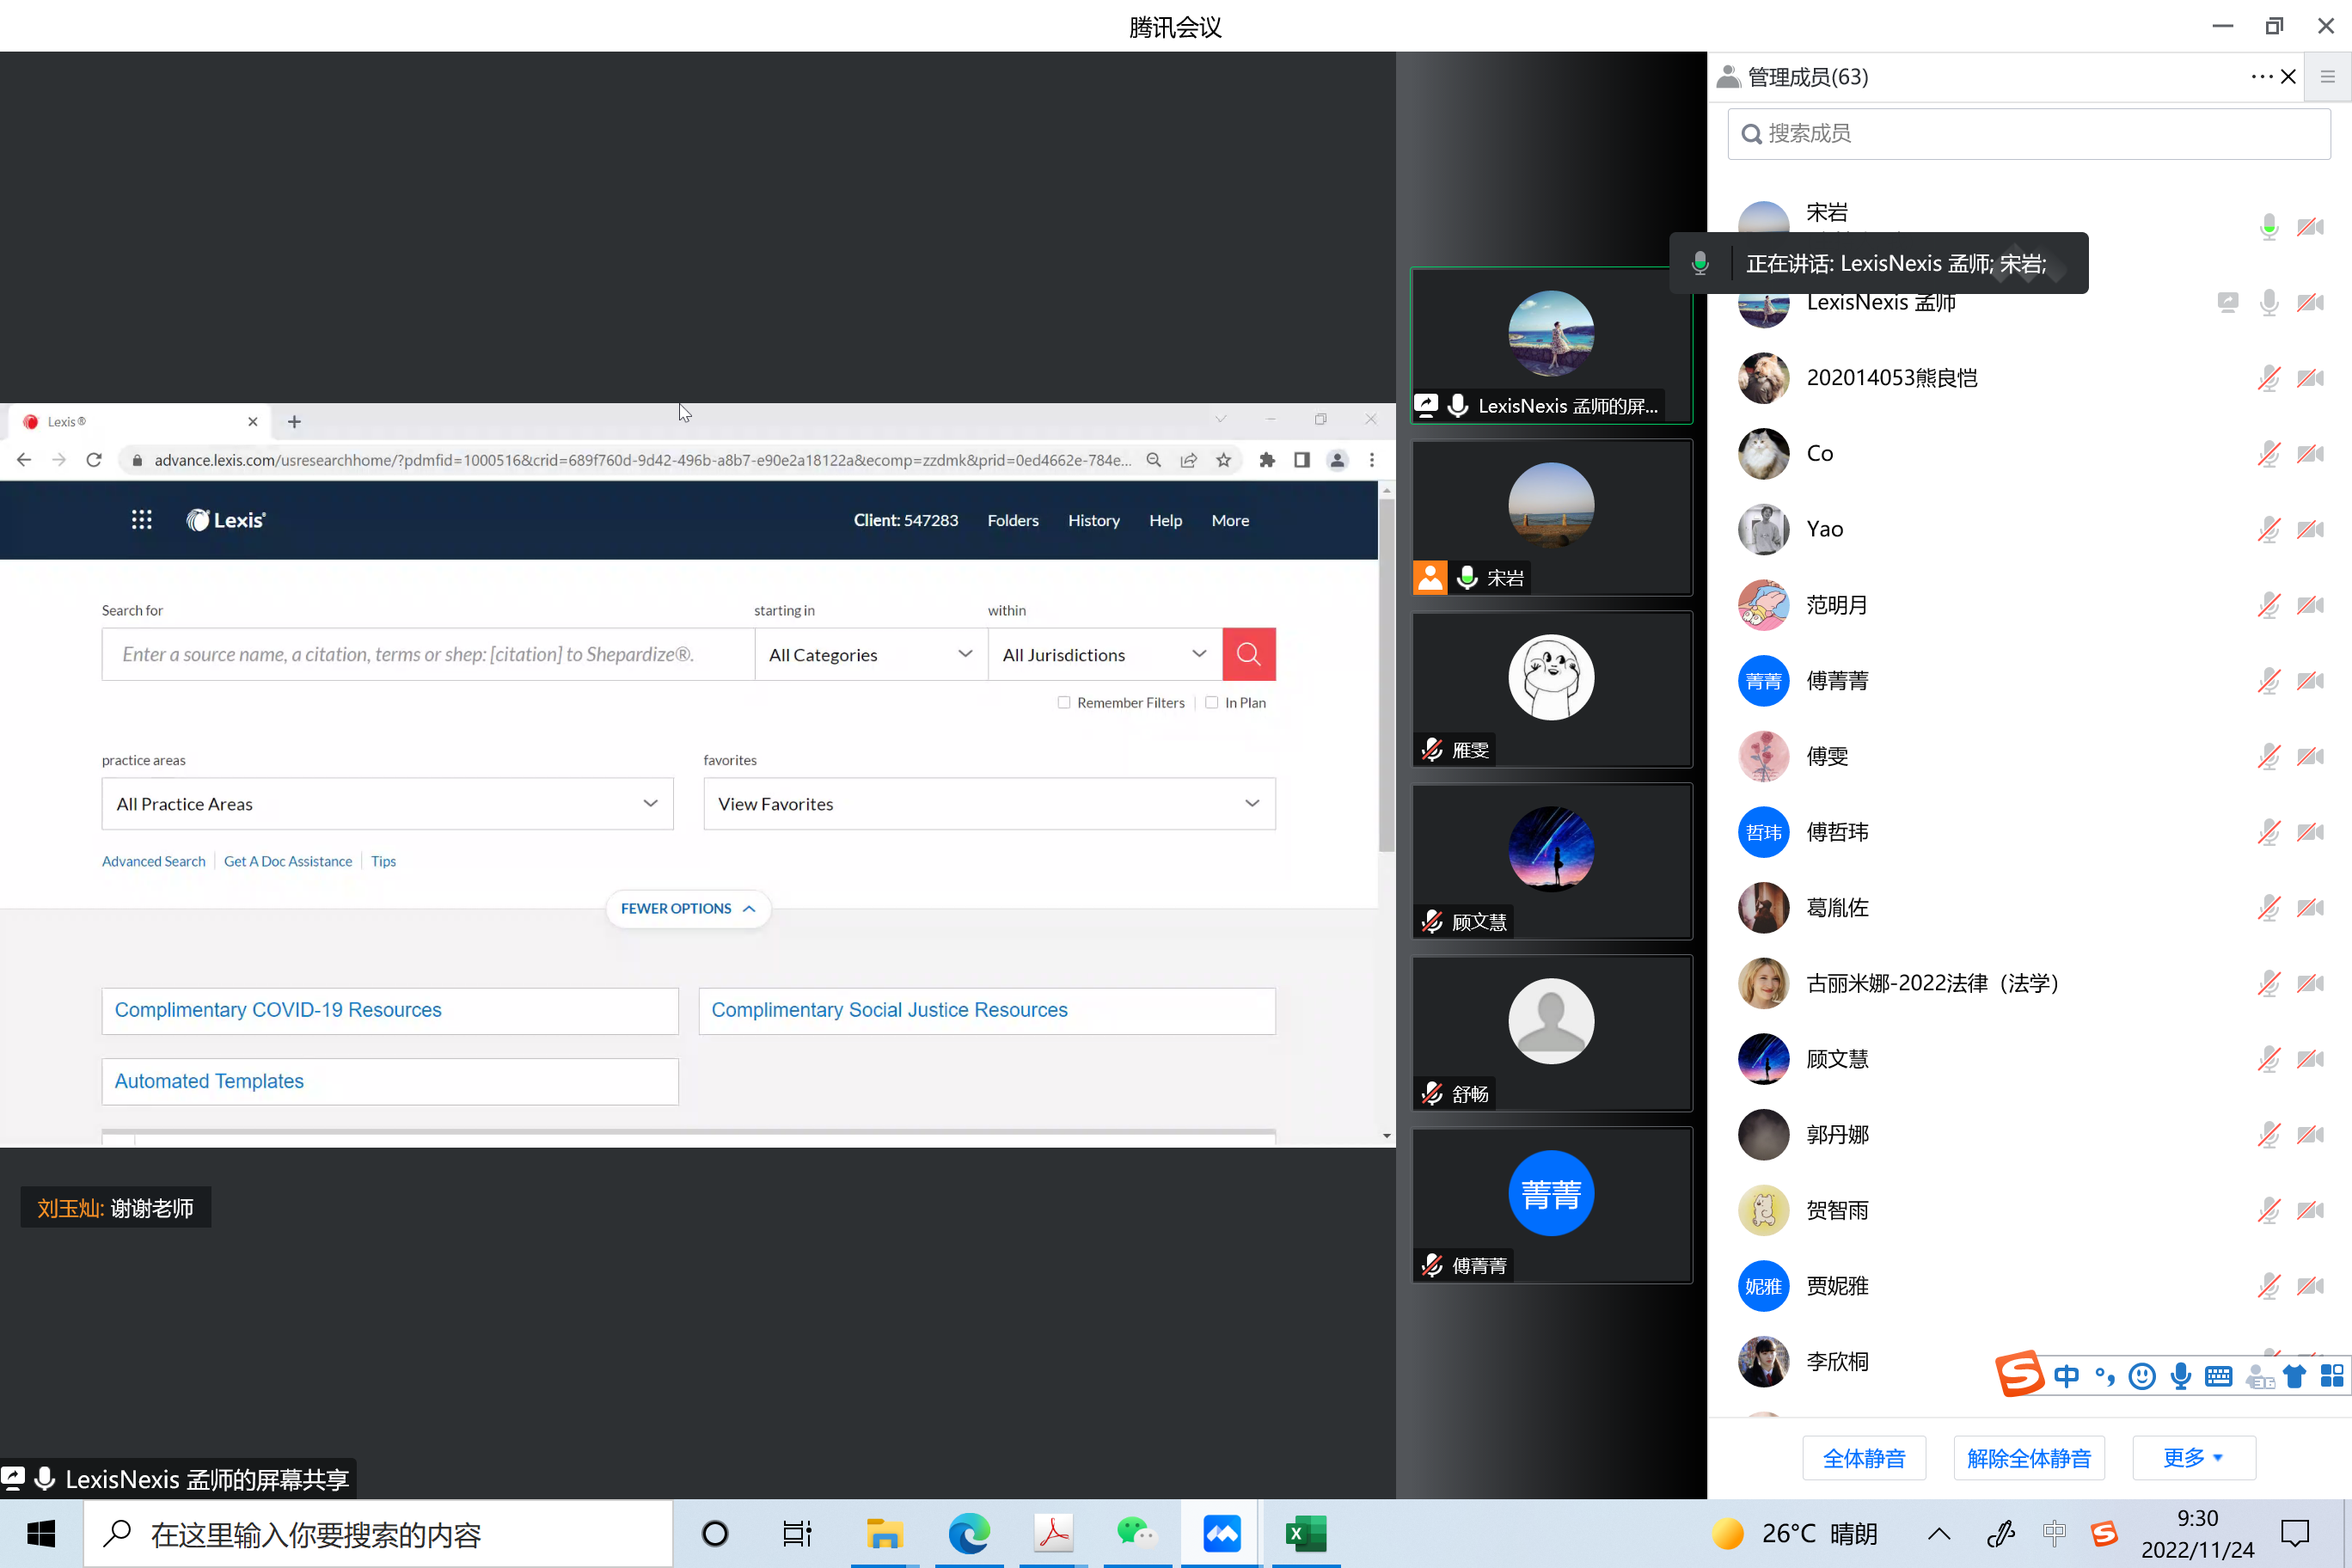The image size is (2352, 1568).
Task: Click the Tips link
Action: pyautogui.click(x=383, y=861)
